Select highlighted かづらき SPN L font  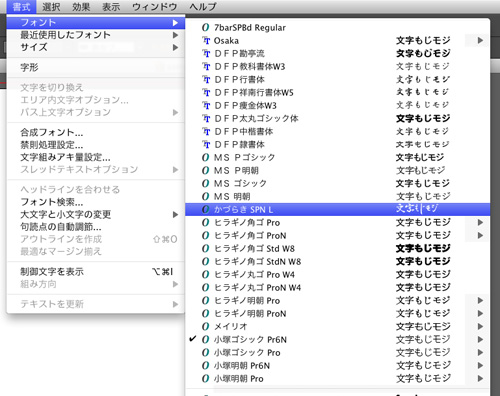[337, 209]
